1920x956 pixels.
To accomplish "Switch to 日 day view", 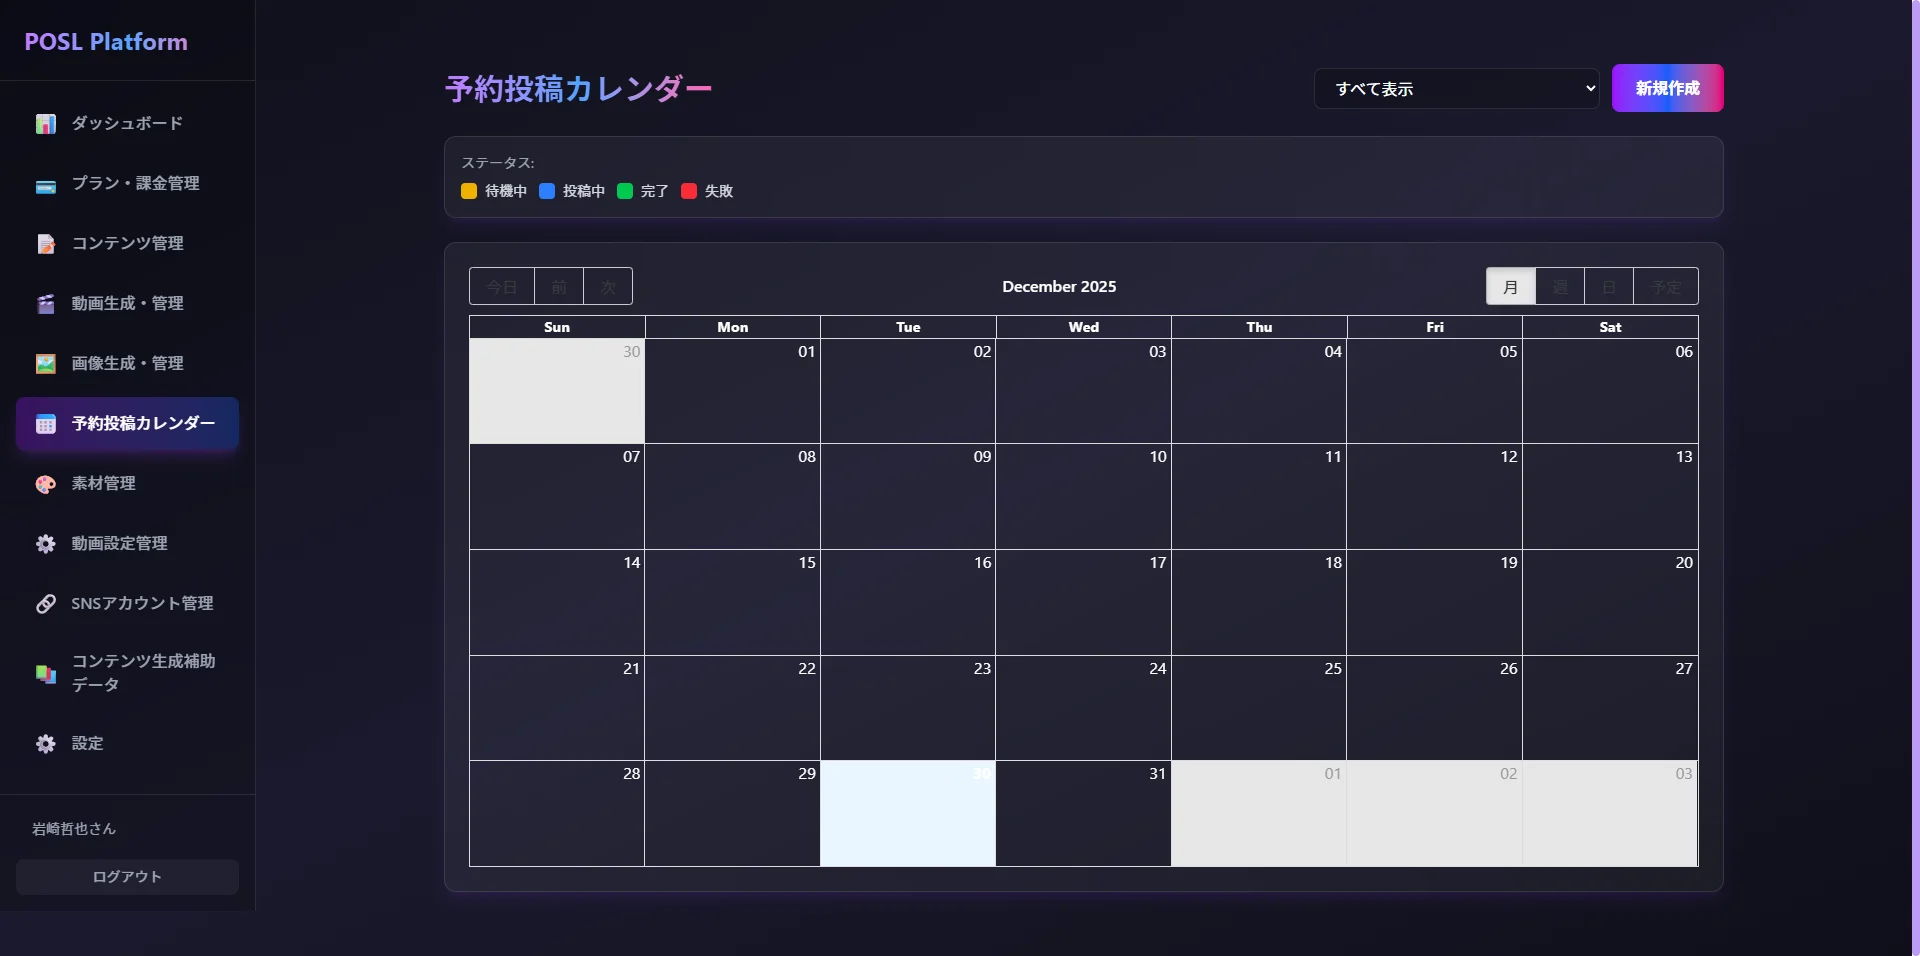I will tap(1609, 287).
